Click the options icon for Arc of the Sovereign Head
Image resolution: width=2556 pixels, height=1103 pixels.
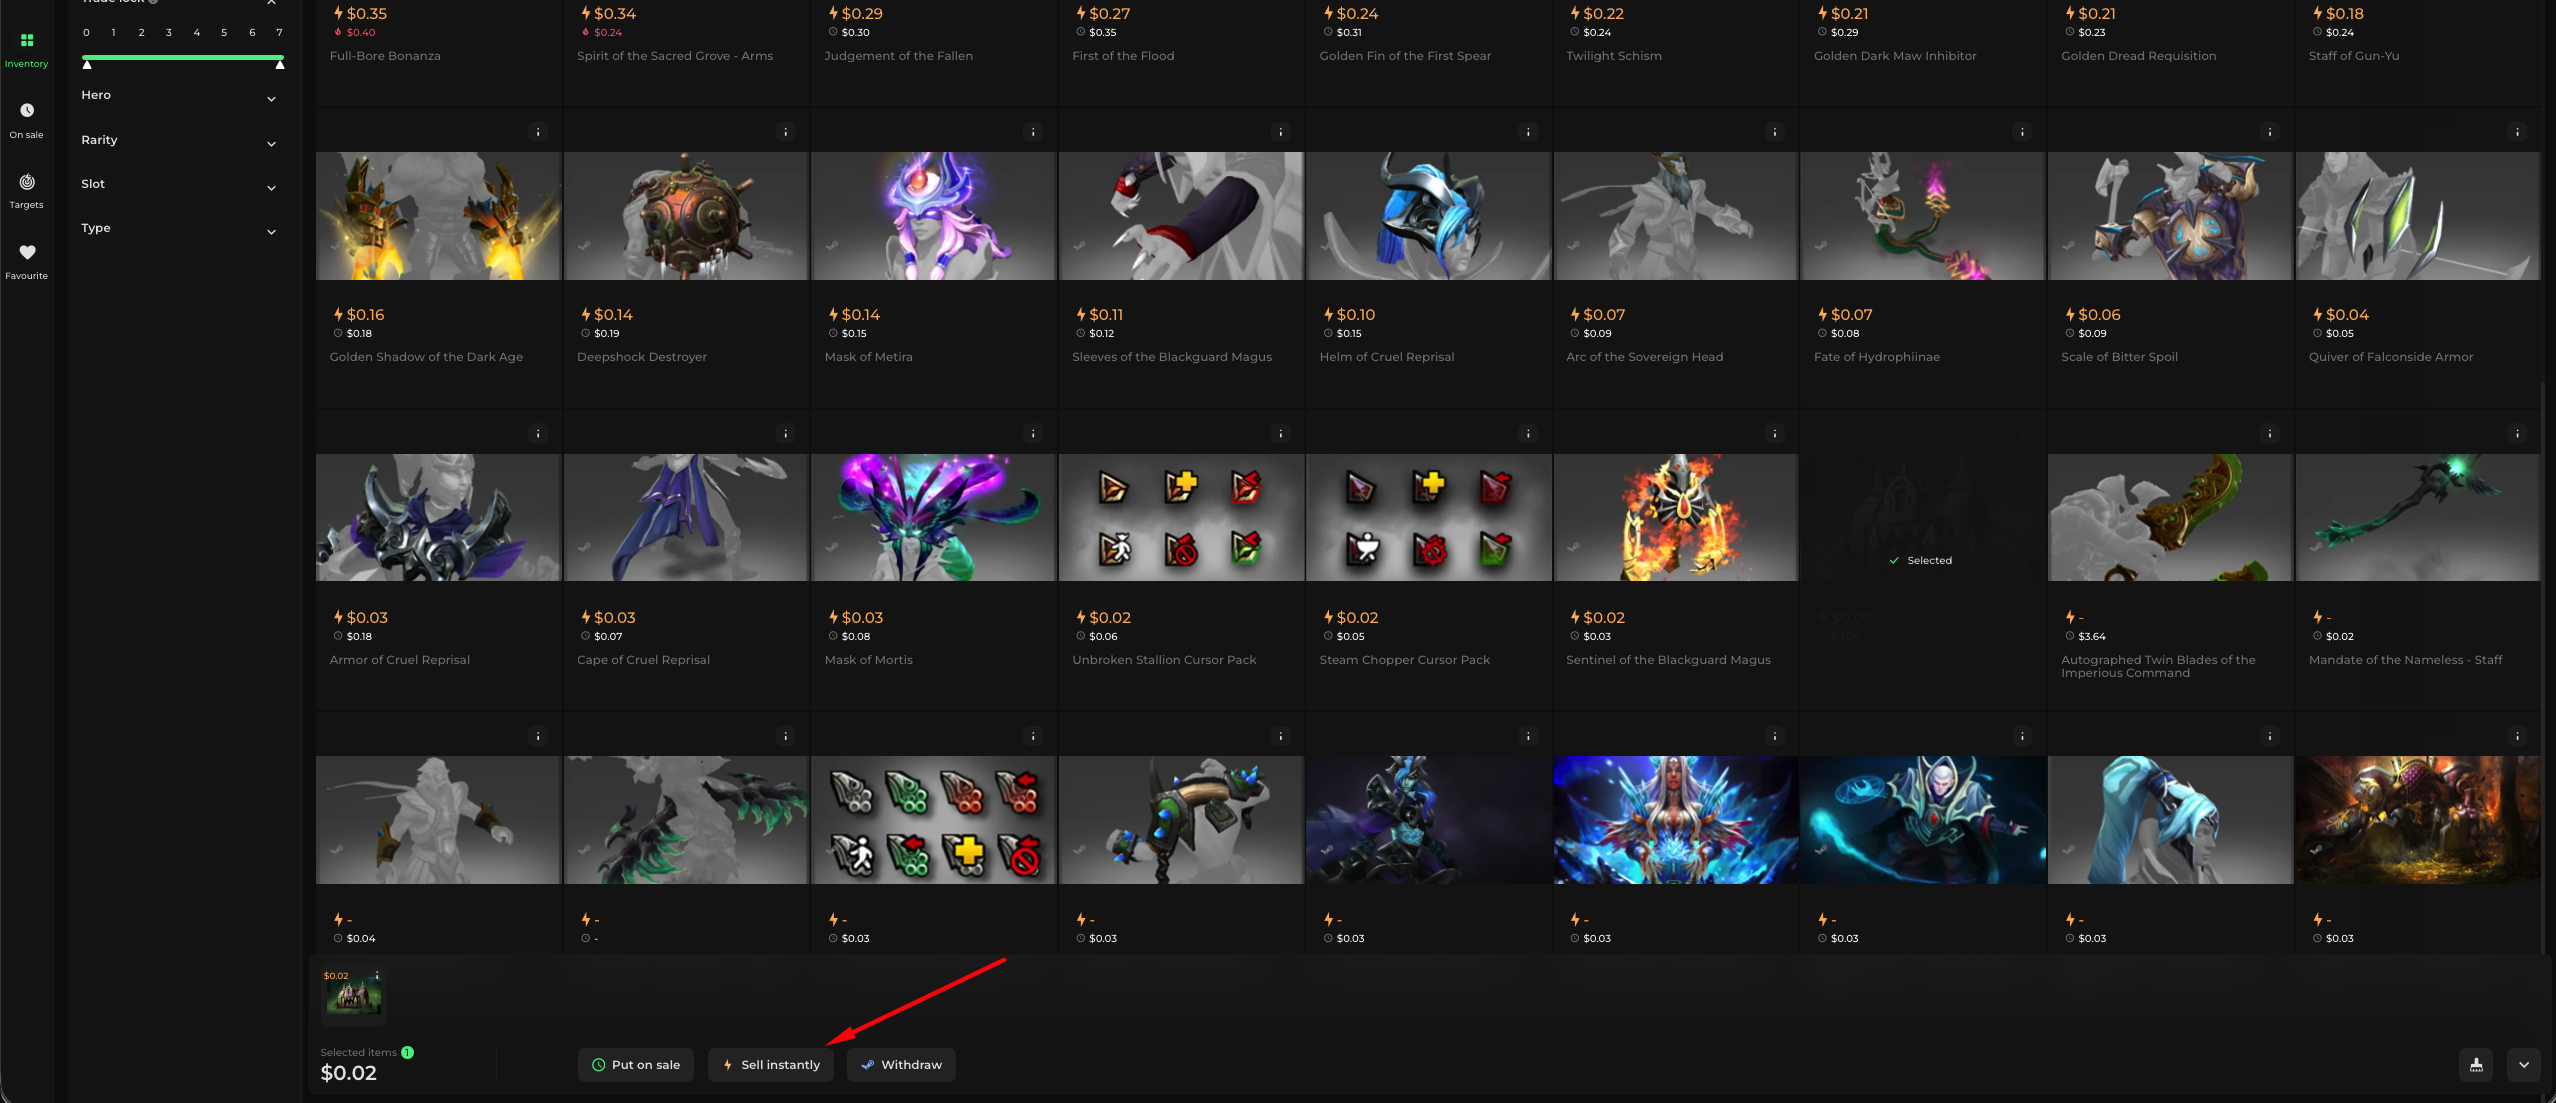coord(1775,132)
